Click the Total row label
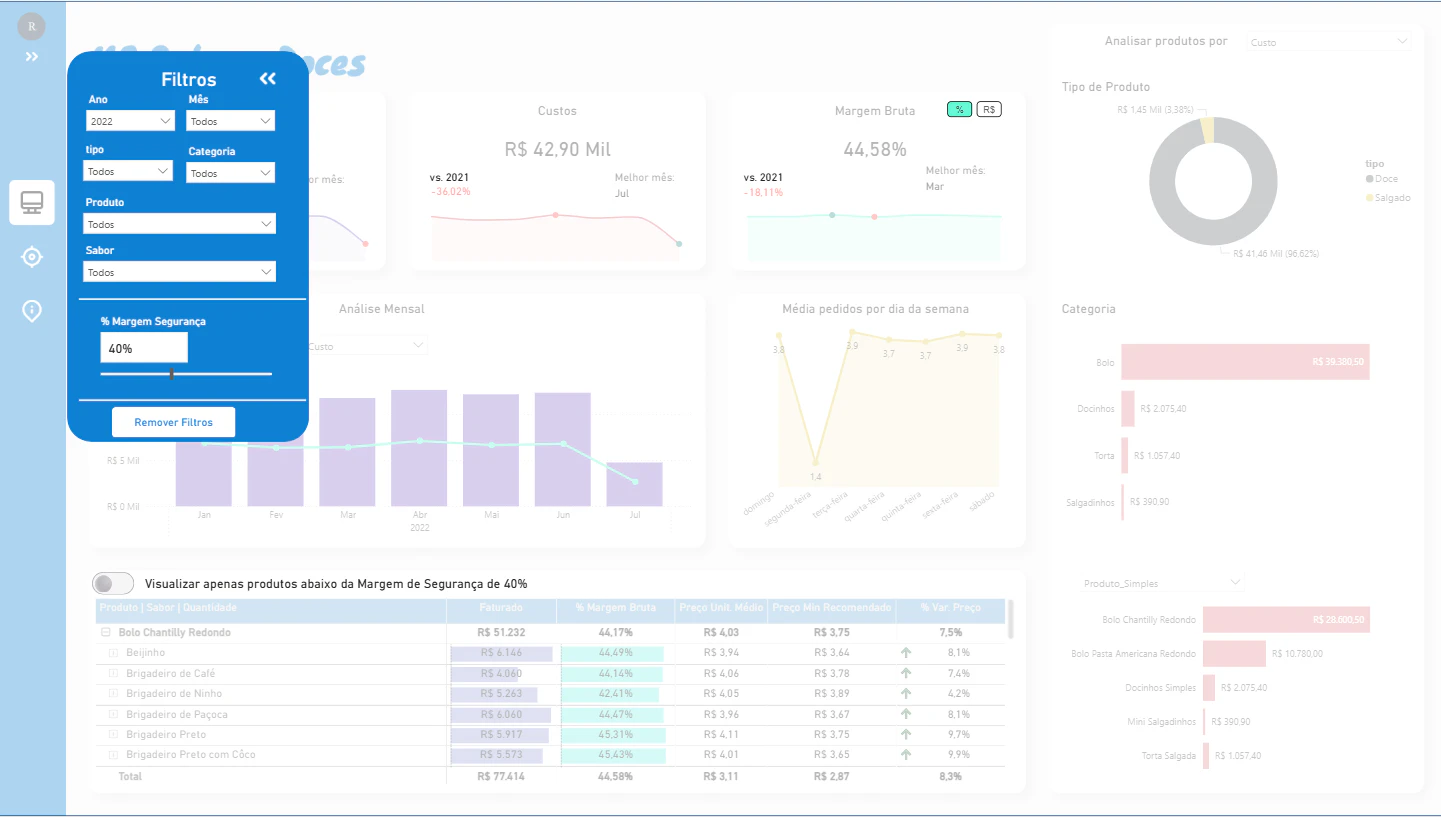 [x=130, y=776]
